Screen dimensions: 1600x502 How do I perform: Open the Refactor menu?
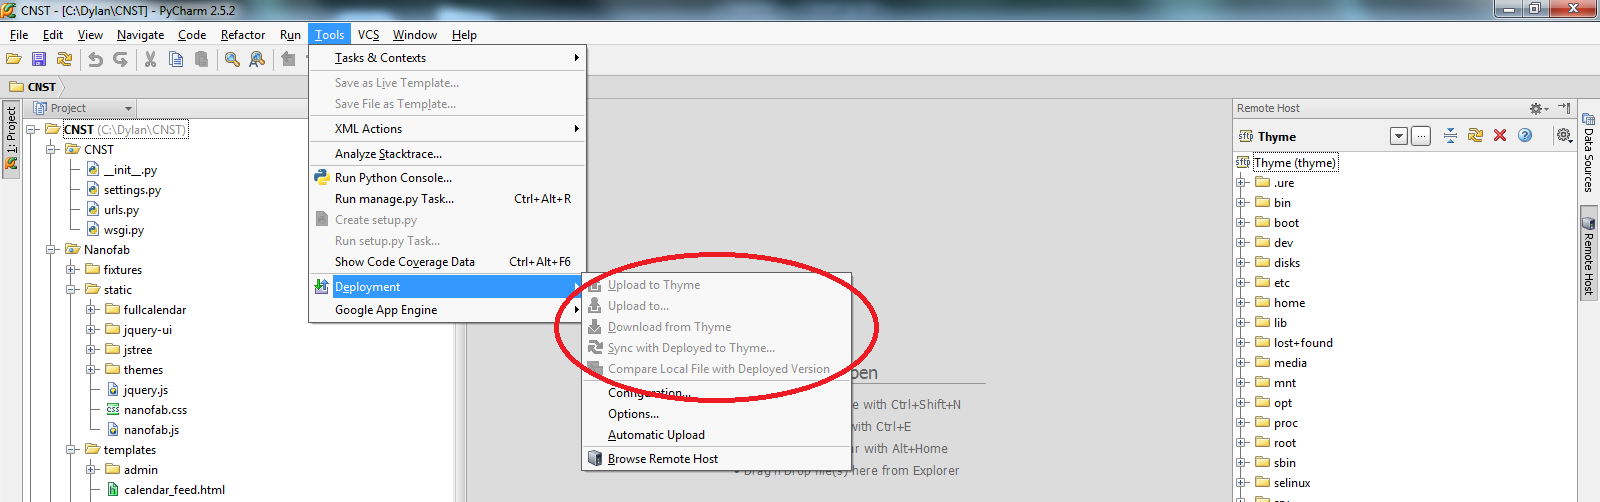pyautogui.click(x=243, y=35)
